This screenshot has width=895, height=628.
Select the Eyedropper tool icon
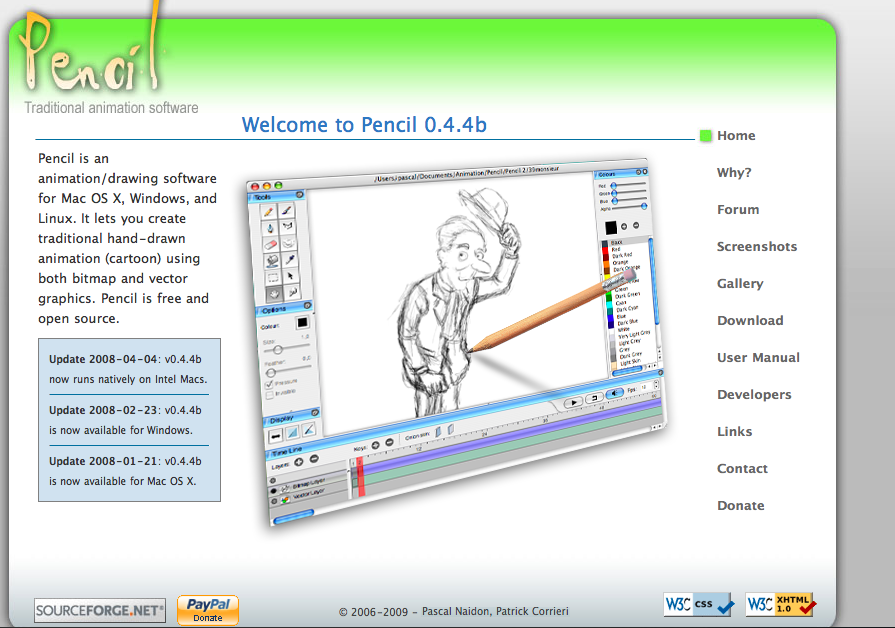point(291,259)
